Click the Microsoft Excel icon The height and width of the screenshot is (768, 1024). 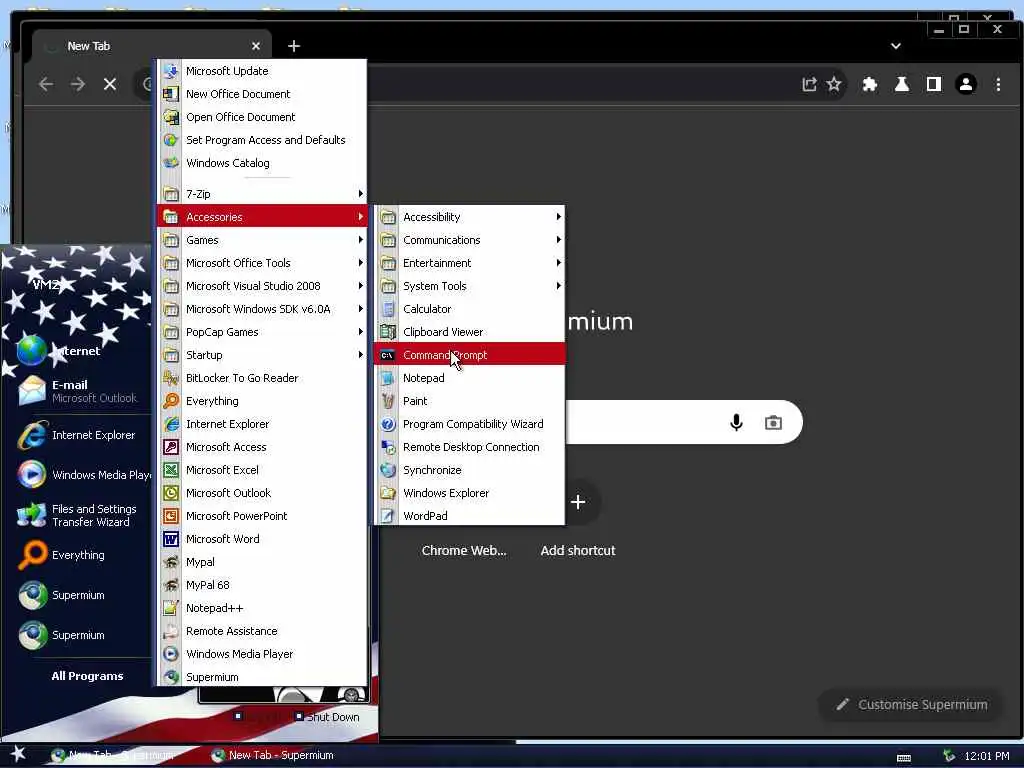pos(170,470)
